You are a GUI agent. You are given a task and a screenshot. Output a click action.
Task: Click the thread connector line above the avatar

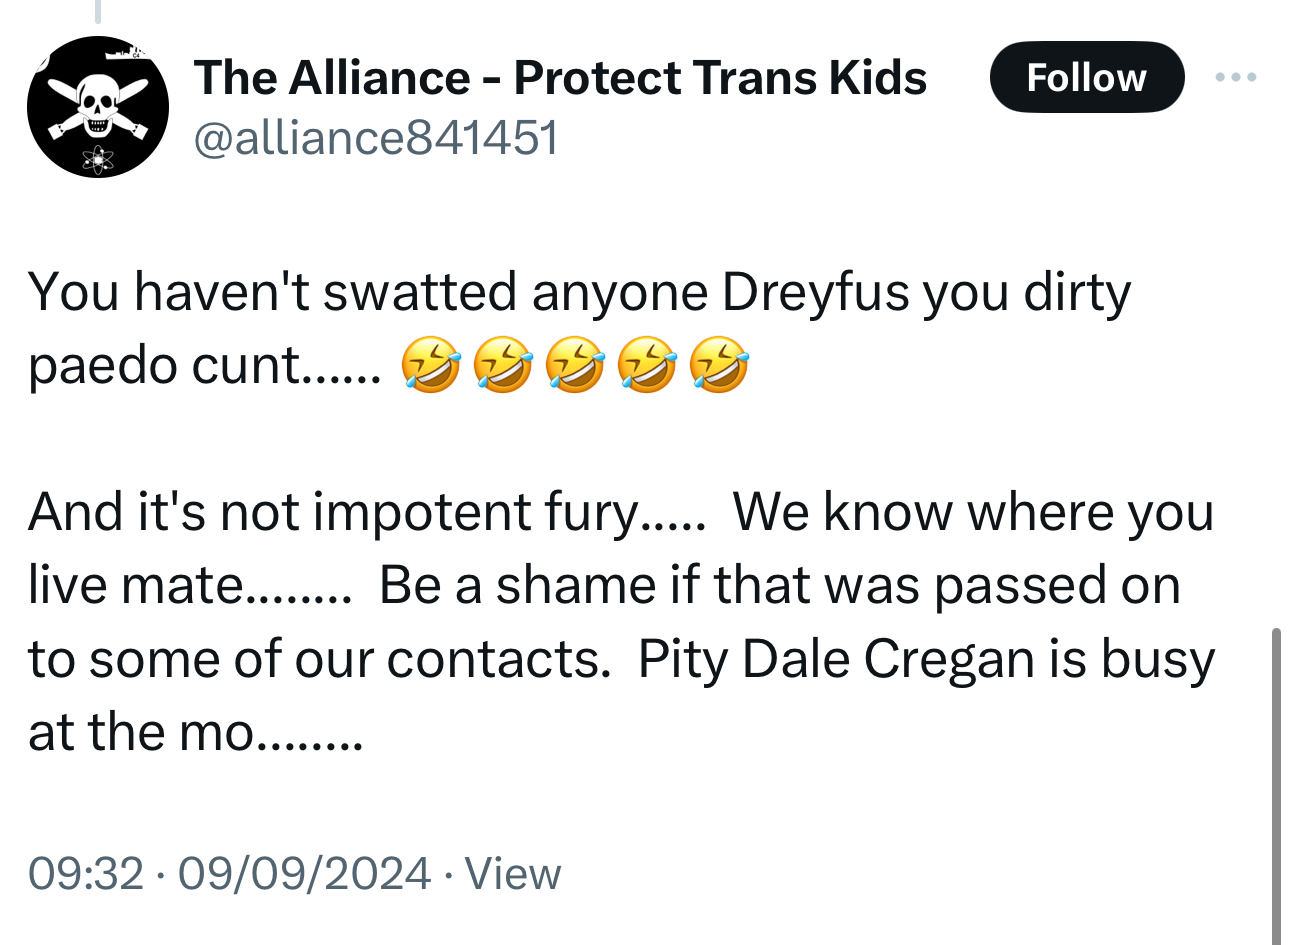point(97,12)
